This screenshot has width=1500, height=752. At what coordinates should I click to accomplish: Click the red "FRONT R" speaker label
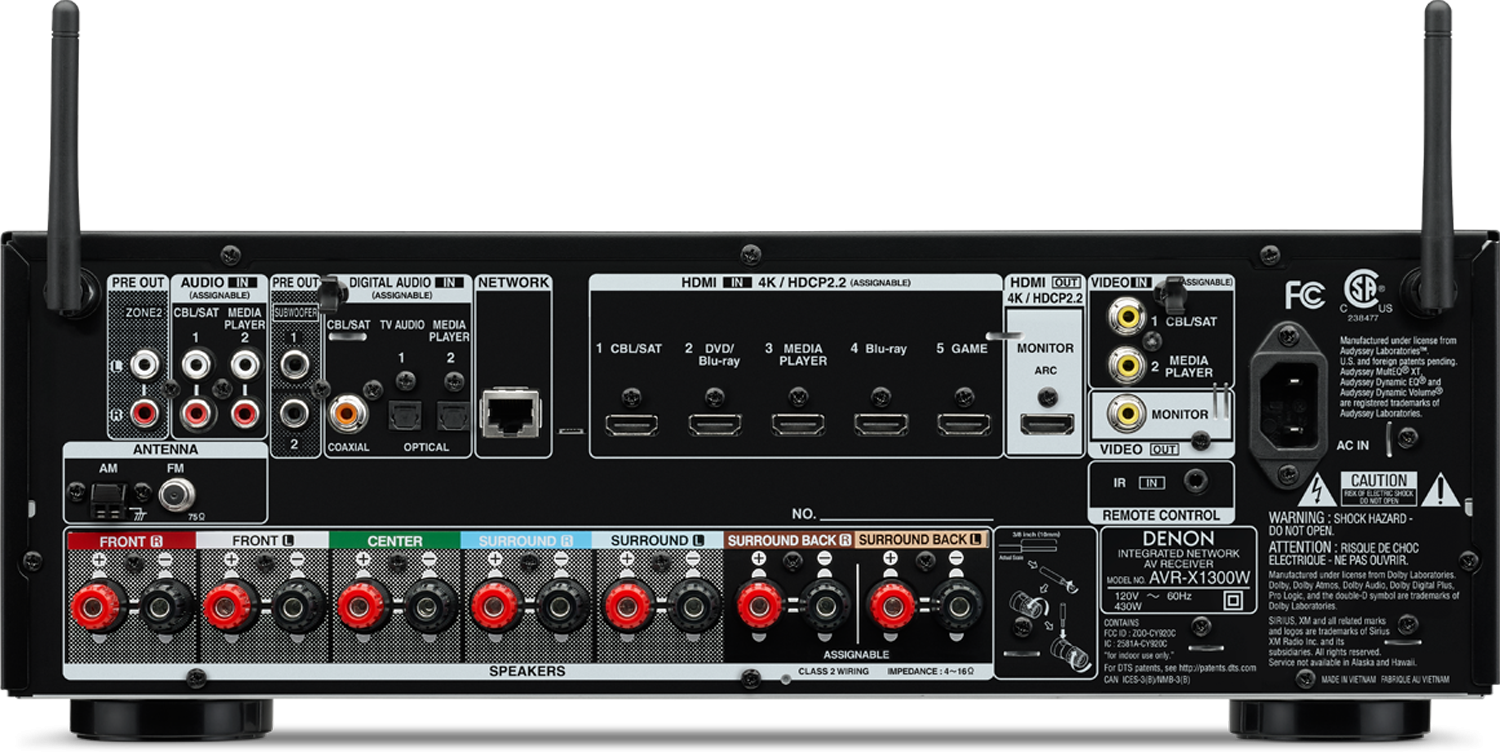[131, 541]
